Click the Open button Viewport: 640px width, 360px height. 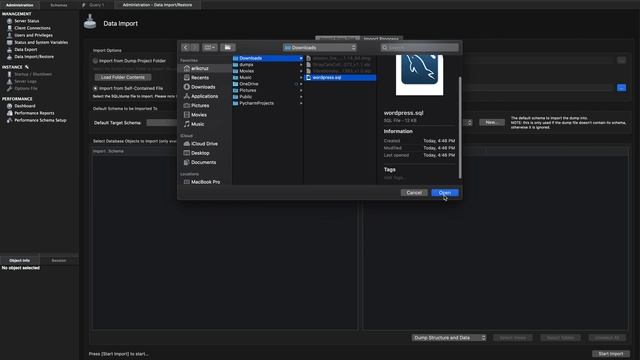tap(445, 193)
